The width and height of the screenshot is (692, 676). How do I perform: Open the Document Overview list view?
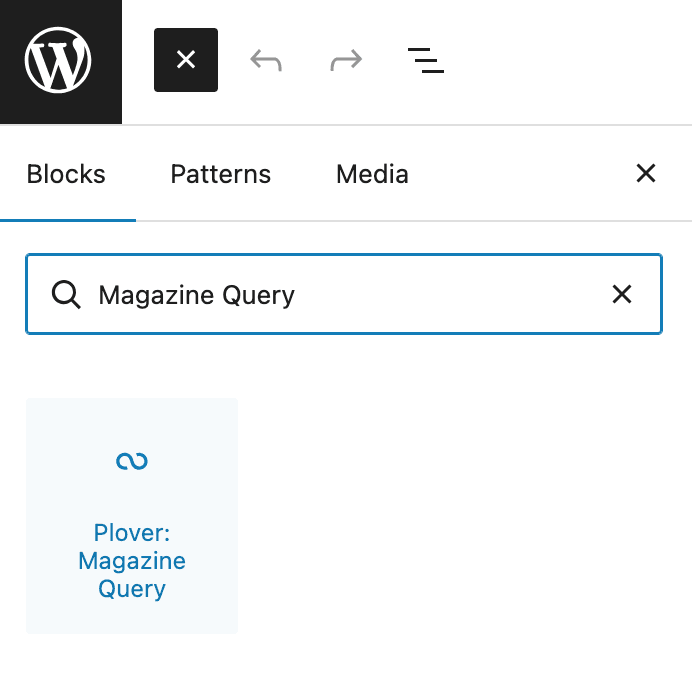point(426,61)
